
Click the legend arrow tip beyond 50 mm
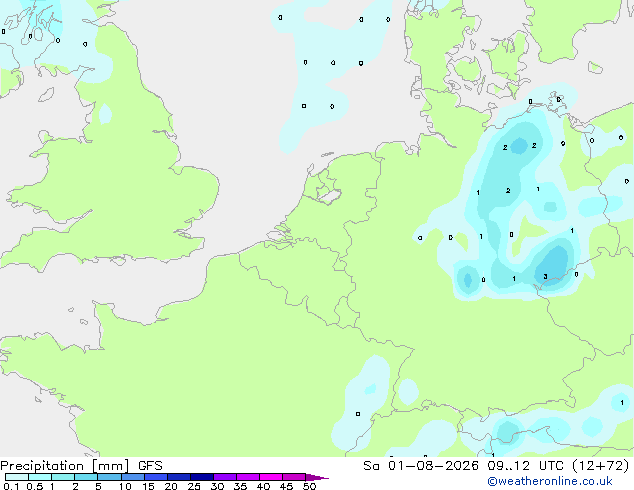[317, 477]
